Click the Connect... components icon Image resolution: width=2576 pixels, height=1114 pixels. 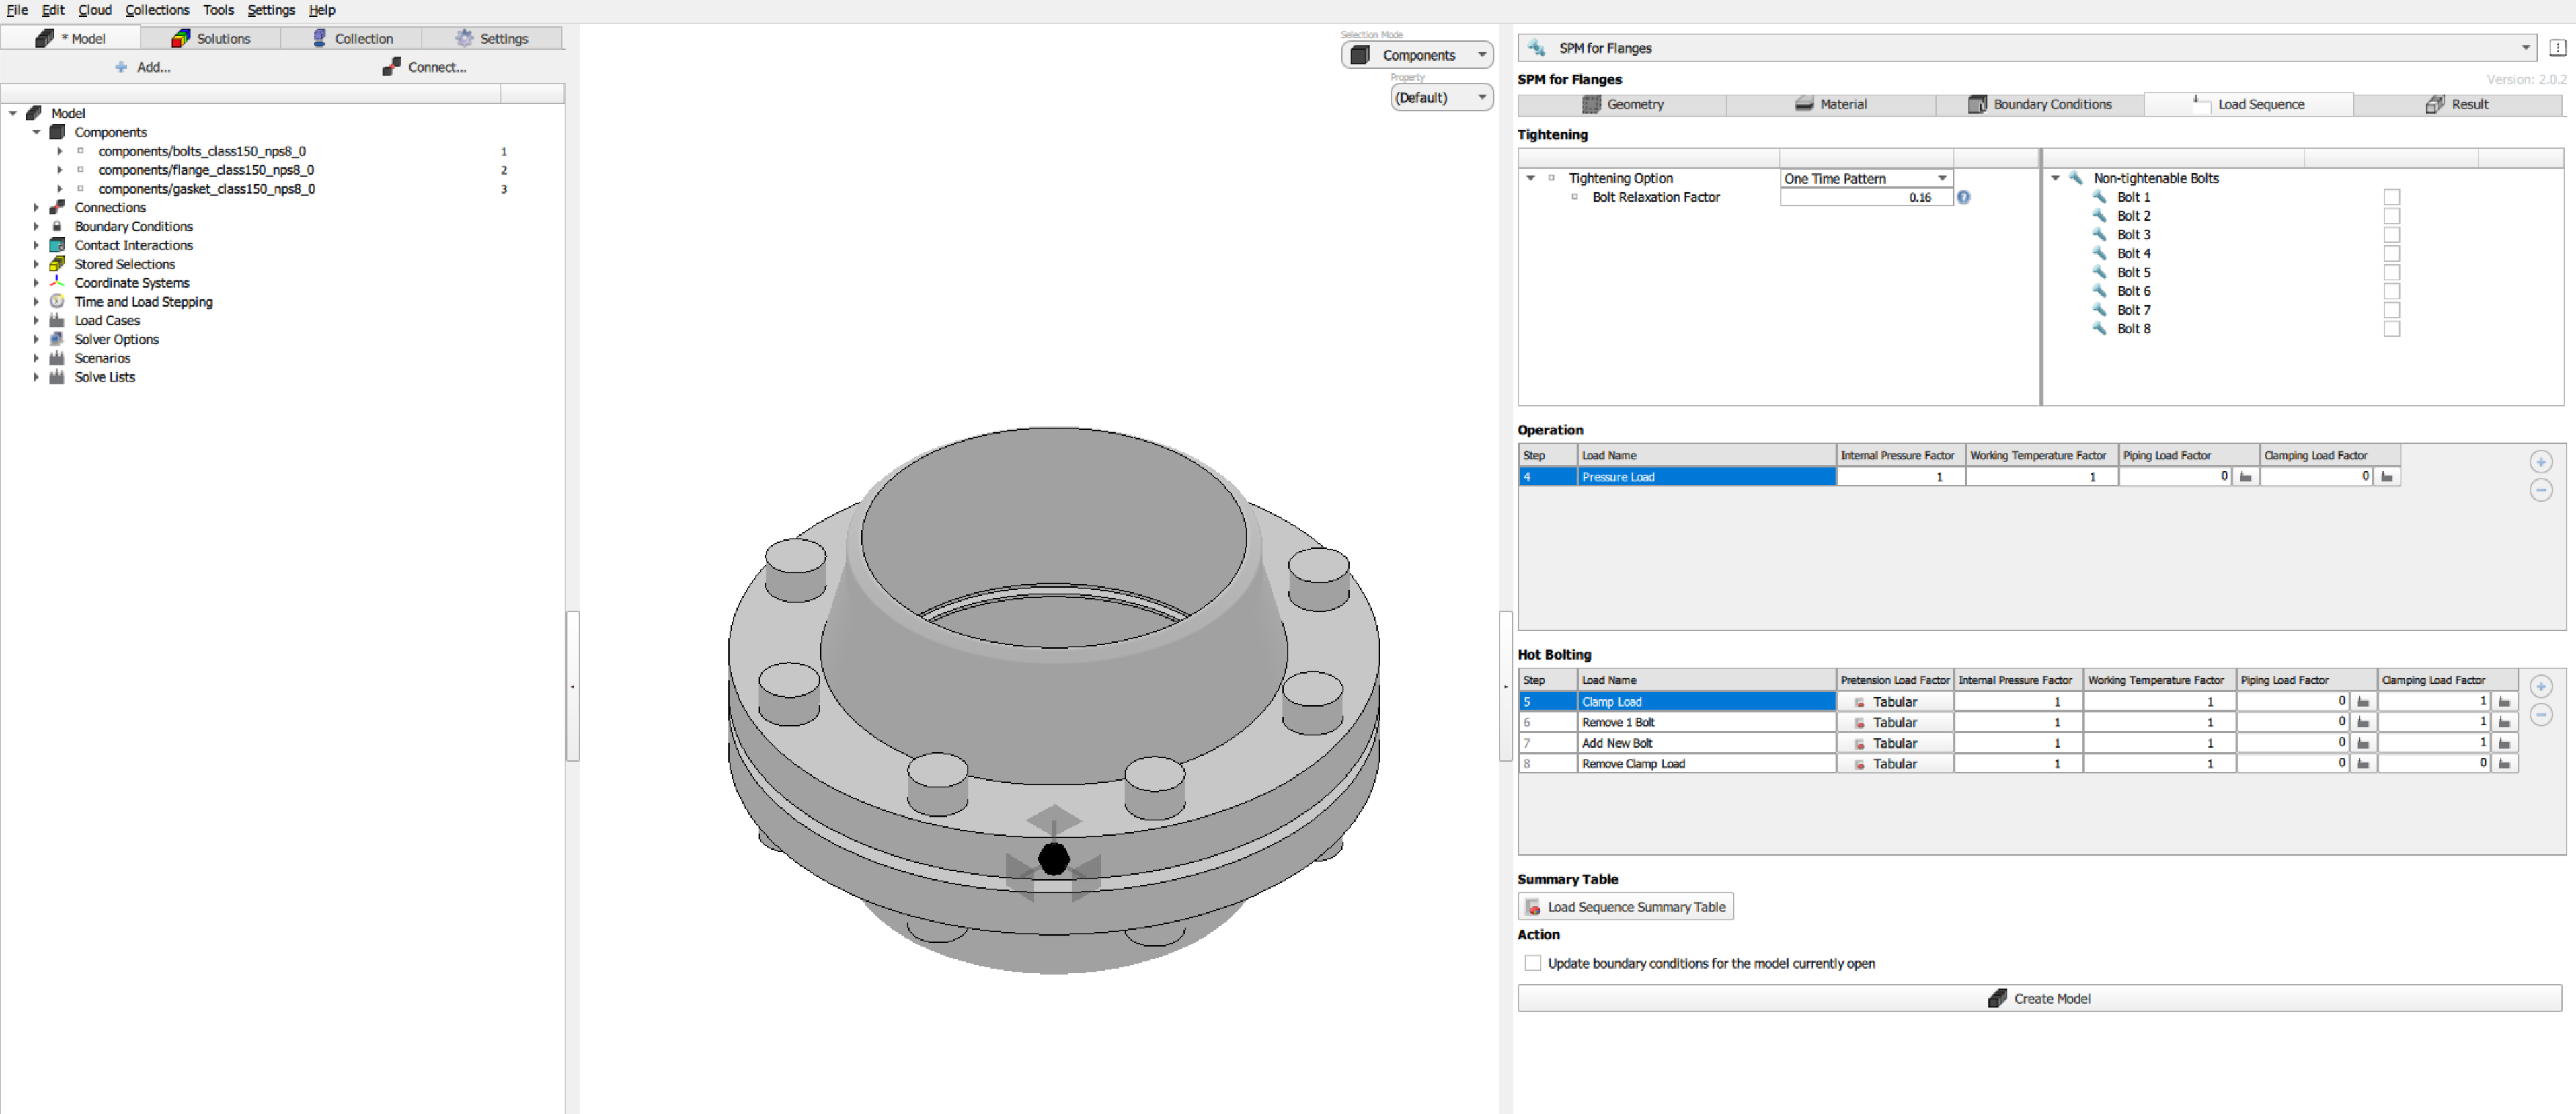coord(391,67)
